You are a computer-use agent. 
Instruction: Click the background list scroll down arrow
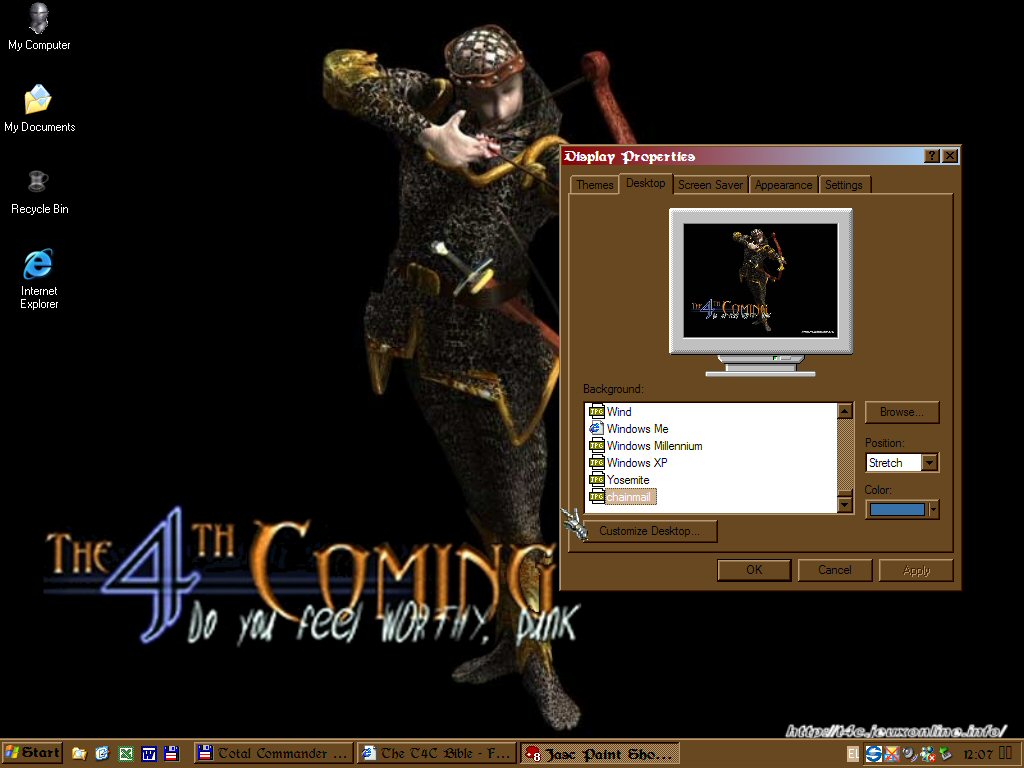pos(845,505)
